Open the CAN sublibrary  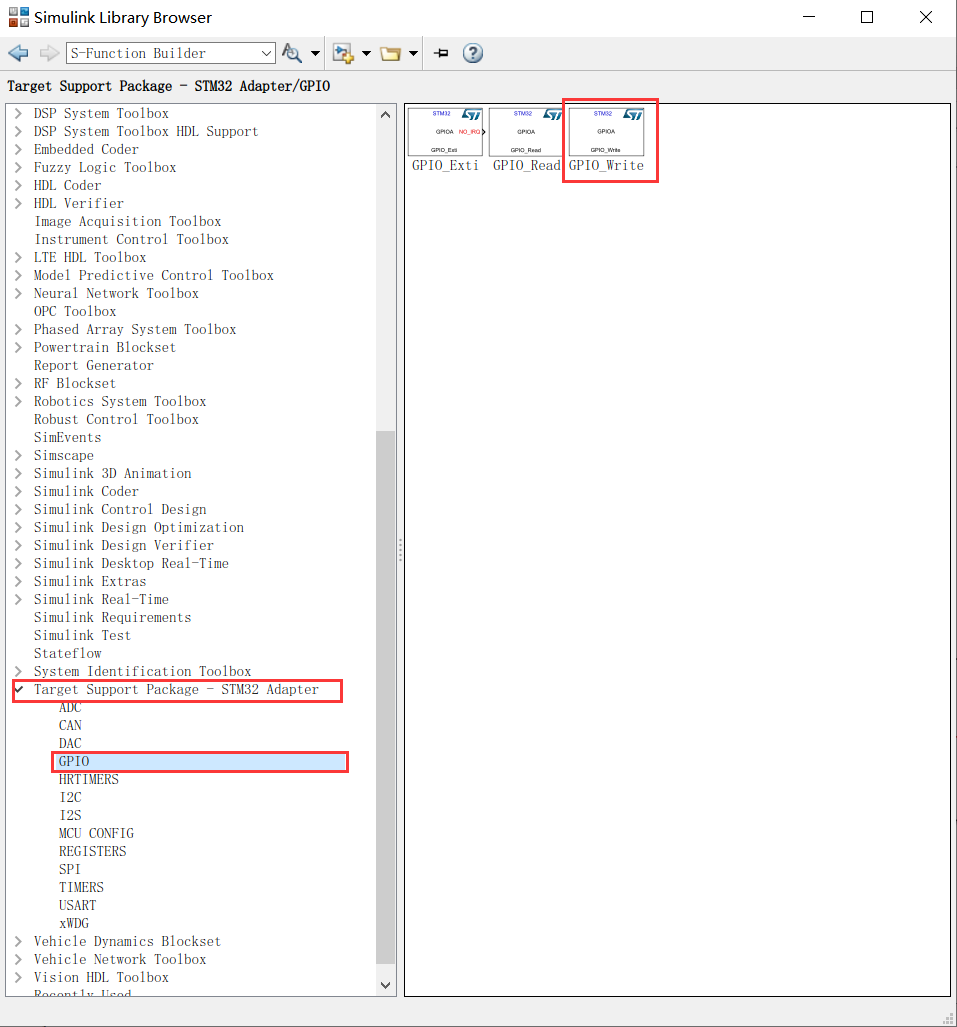pyautogui.click(x=70, y=725)
